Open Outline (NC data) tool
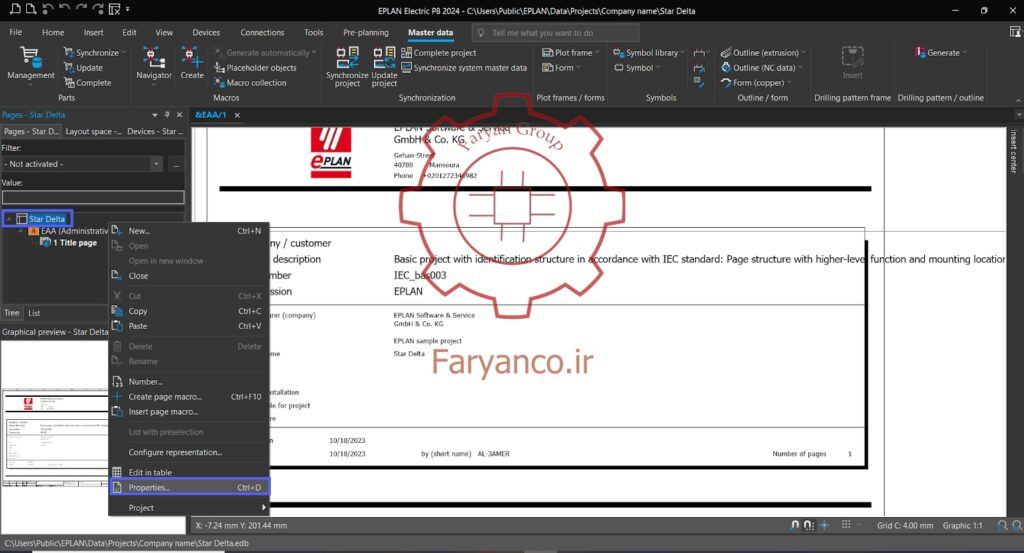This screenshot has width=1024, height=553. pos(760,67)
